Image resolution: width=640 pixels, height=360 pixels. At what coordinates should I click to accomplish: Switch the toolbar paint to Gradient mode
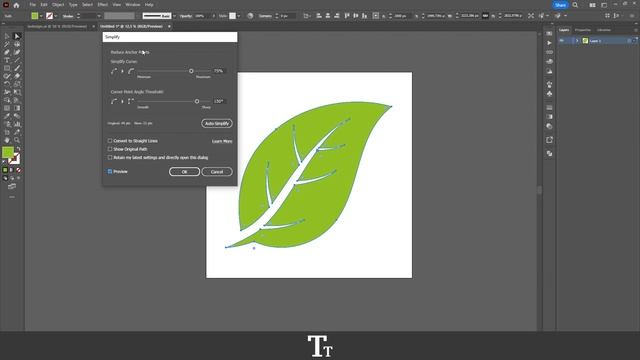pyautogui.click(x=12, y=170)
